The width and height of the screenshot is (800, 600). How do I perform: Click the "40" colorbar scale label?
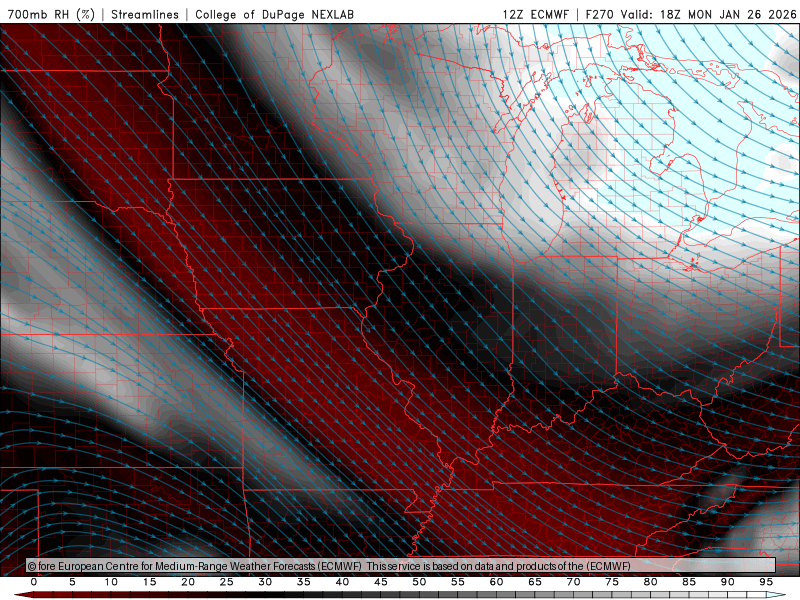342,582
